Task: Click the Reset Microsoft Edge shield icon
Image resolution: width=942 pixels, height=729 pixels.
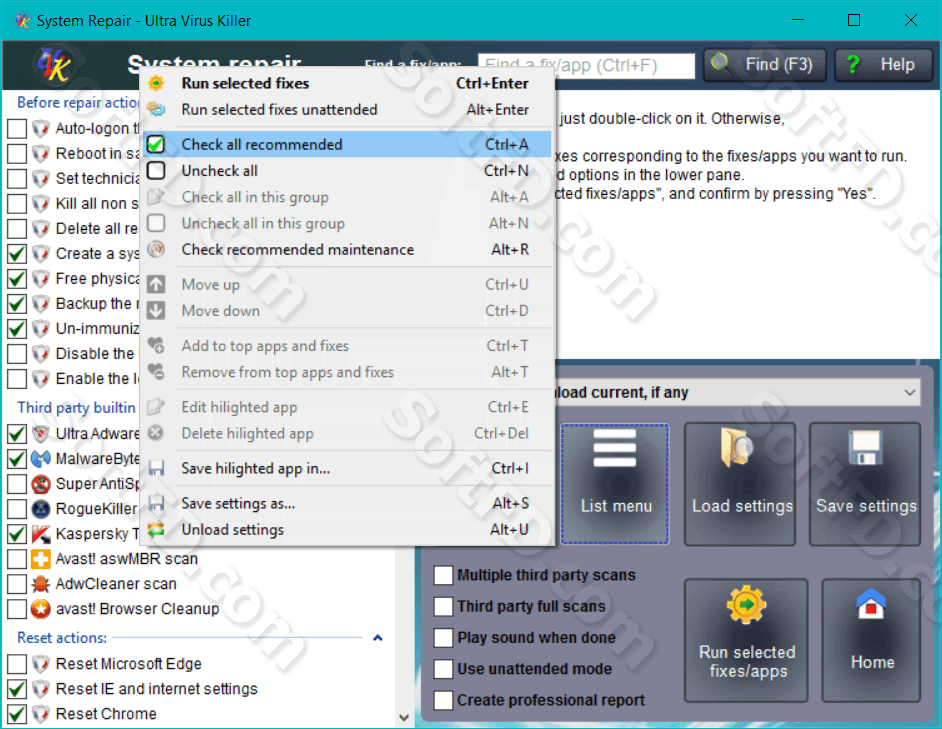Action: coord(40,664)
